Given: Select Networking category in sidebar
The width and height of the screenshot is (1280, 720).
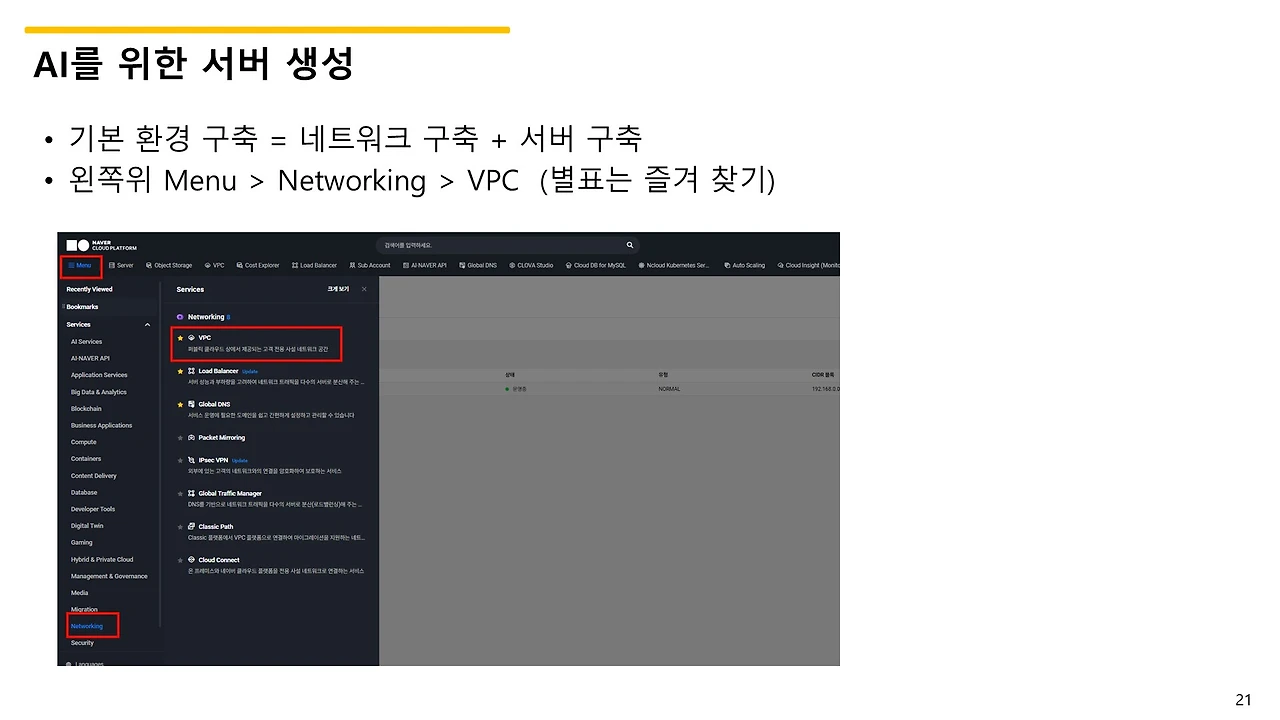Looking at the screenshot, I should [x=87, y=626].
